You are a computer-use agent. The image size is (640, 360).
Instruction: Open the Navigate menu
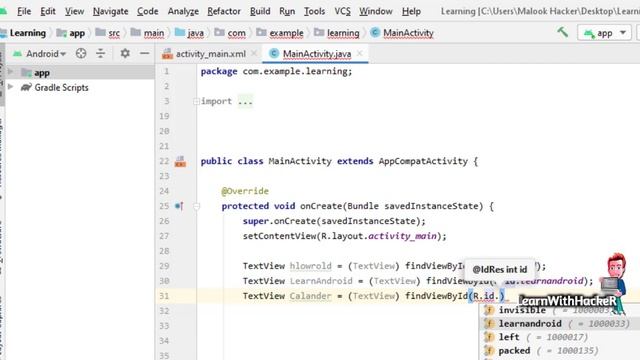click(110, 11)
